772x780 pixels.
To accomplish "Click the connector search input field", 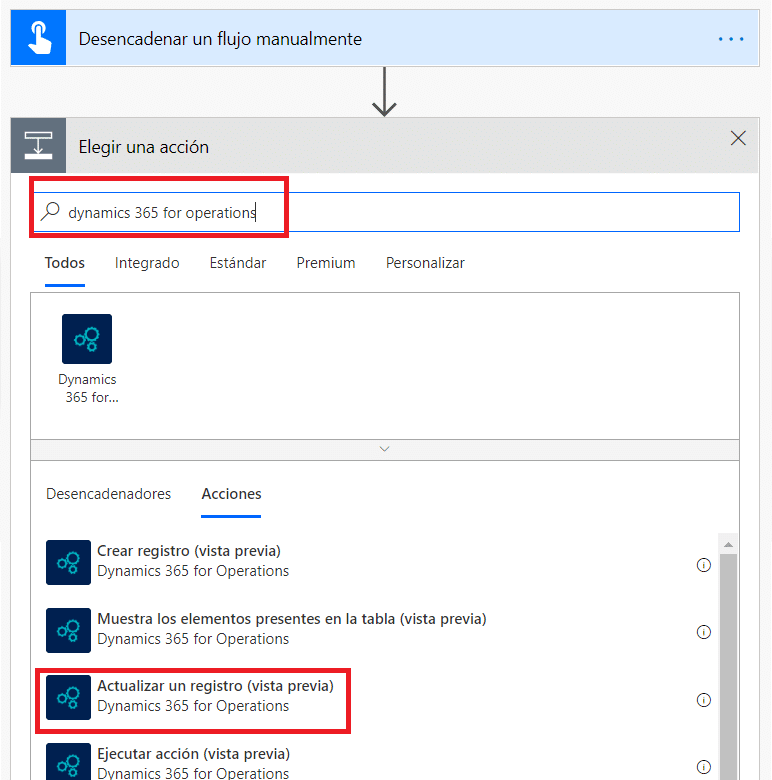I will (385, 212).
